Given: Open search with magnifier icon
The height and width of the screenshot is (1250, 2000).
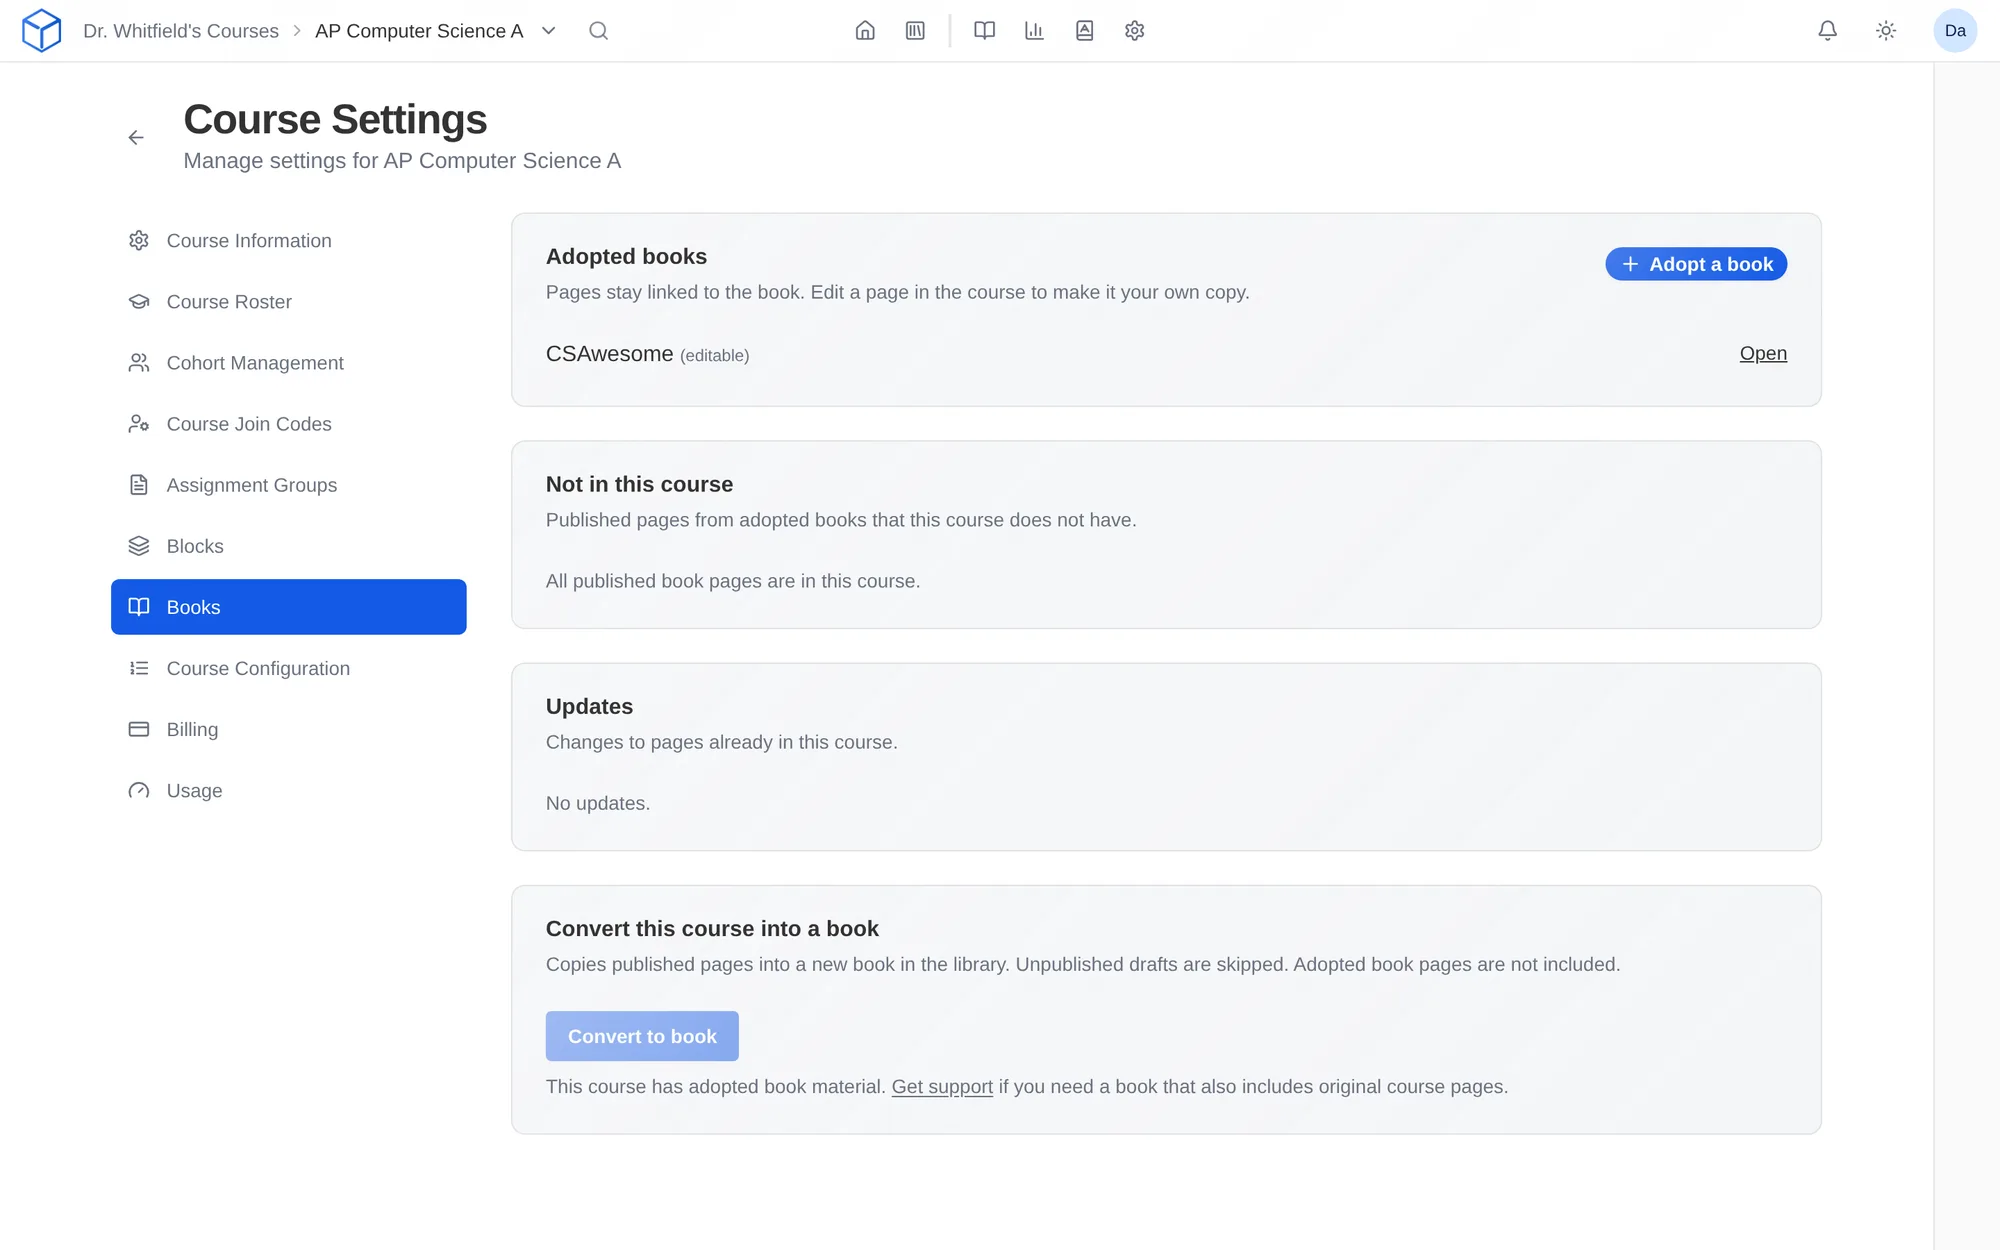Looking at the screenshot, I should point(598,31).
